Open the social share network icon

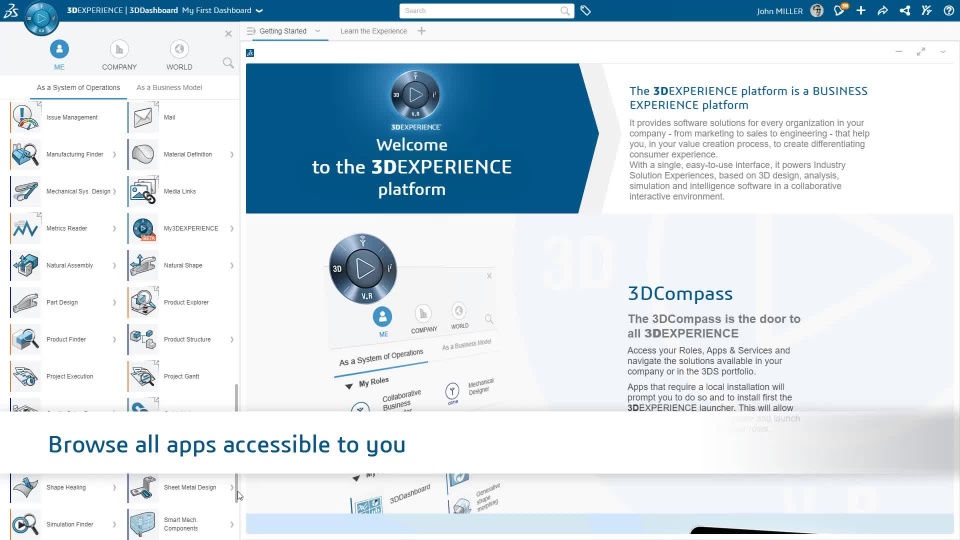pos(904,10)
